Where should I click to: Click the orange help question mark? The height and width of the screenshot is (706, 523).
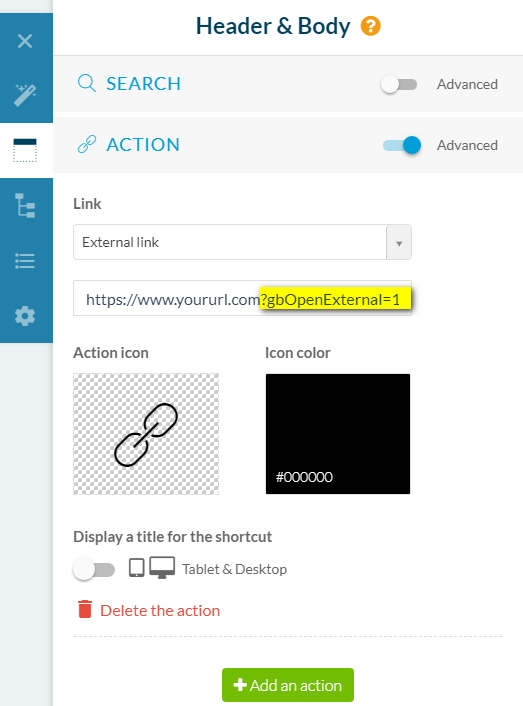[x=370, y=26]
